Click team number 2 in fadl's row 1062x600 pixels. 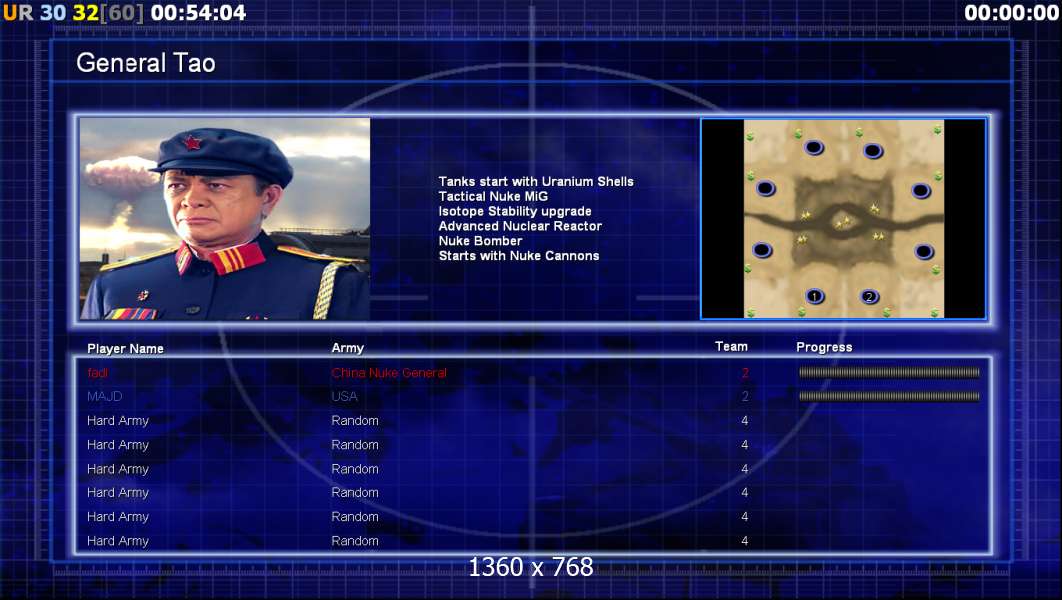[745, 372]
